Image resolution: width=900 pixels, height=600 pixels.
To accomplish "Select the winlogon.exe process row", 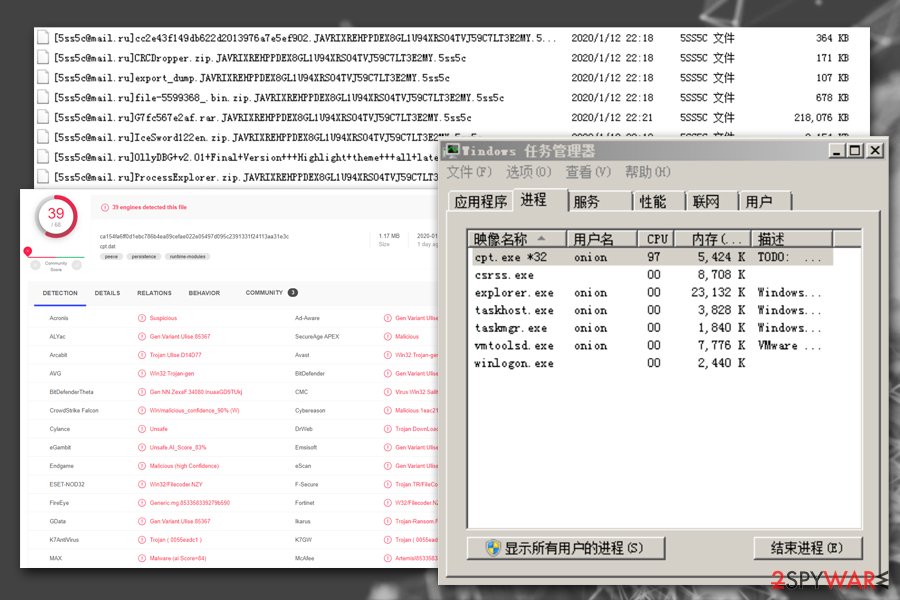I will pos(652,363).
